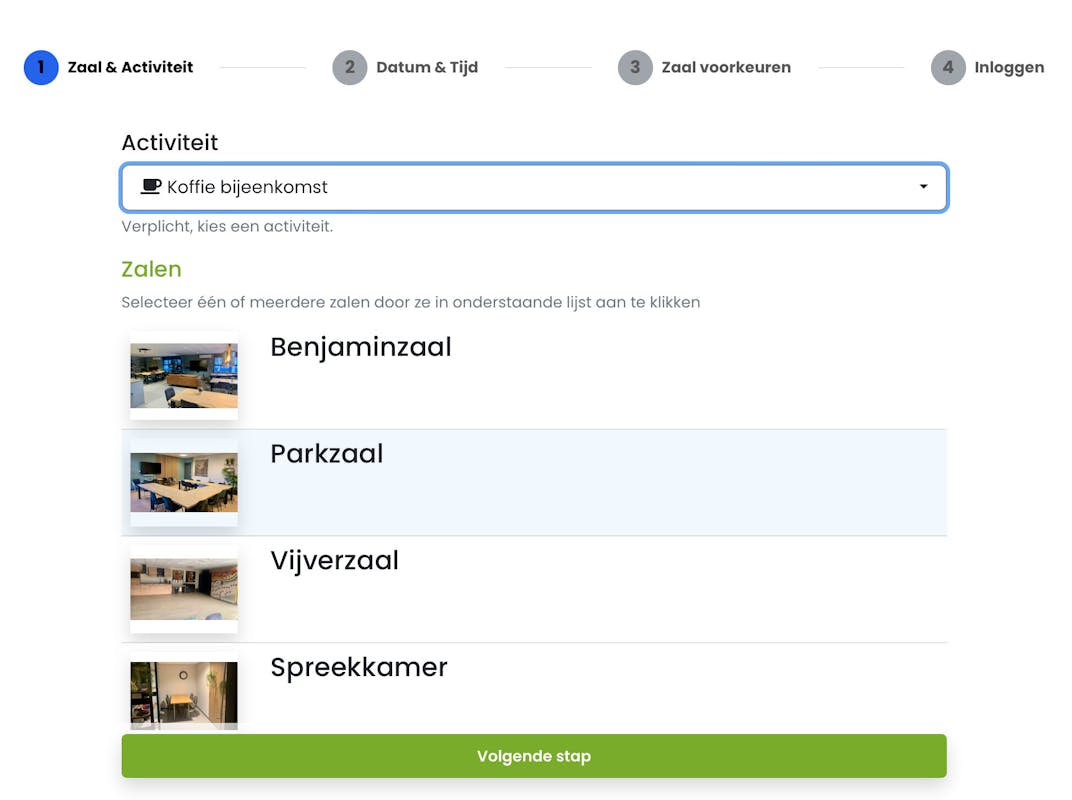1072x800 pixels.
Task: Choose the Spreekkamer room thumbnail
Action: click(x=184, y=693)
